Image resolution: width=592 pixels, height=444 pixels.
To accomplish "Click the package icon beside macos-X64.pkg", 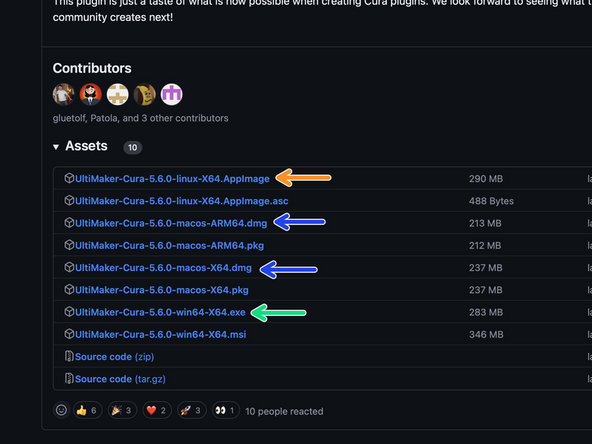I will (x=69, y=290).
